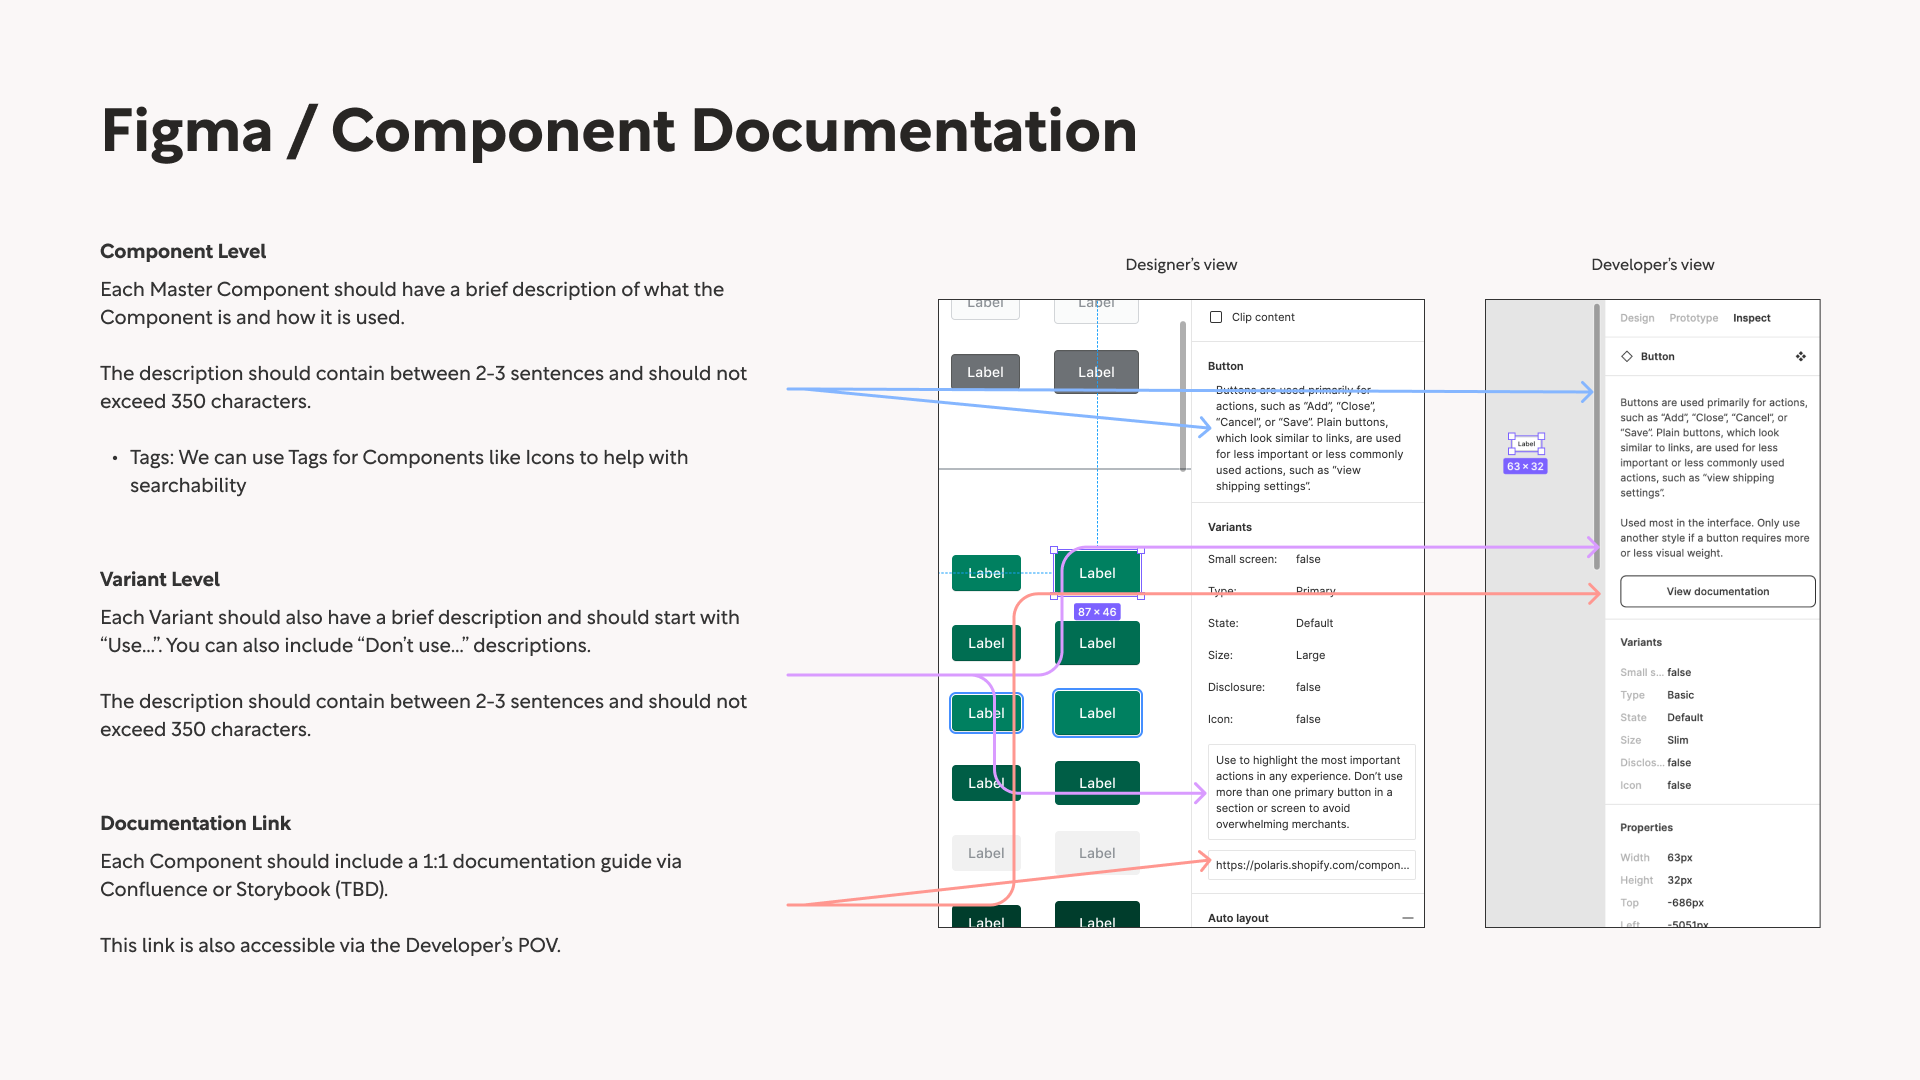Click the Tags bullet about Icons searchability
Viewport: 1920px width, 1080px height.
point(409,471)
